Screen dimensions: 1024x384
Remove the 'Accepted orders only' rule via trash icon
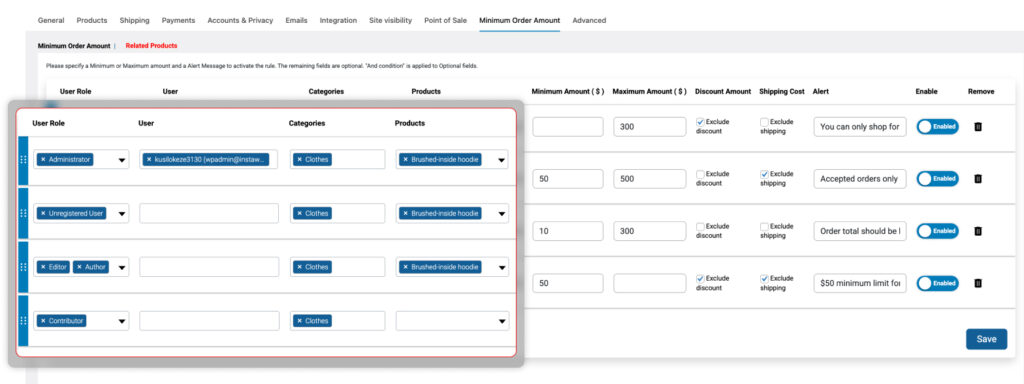click(978, 179)
